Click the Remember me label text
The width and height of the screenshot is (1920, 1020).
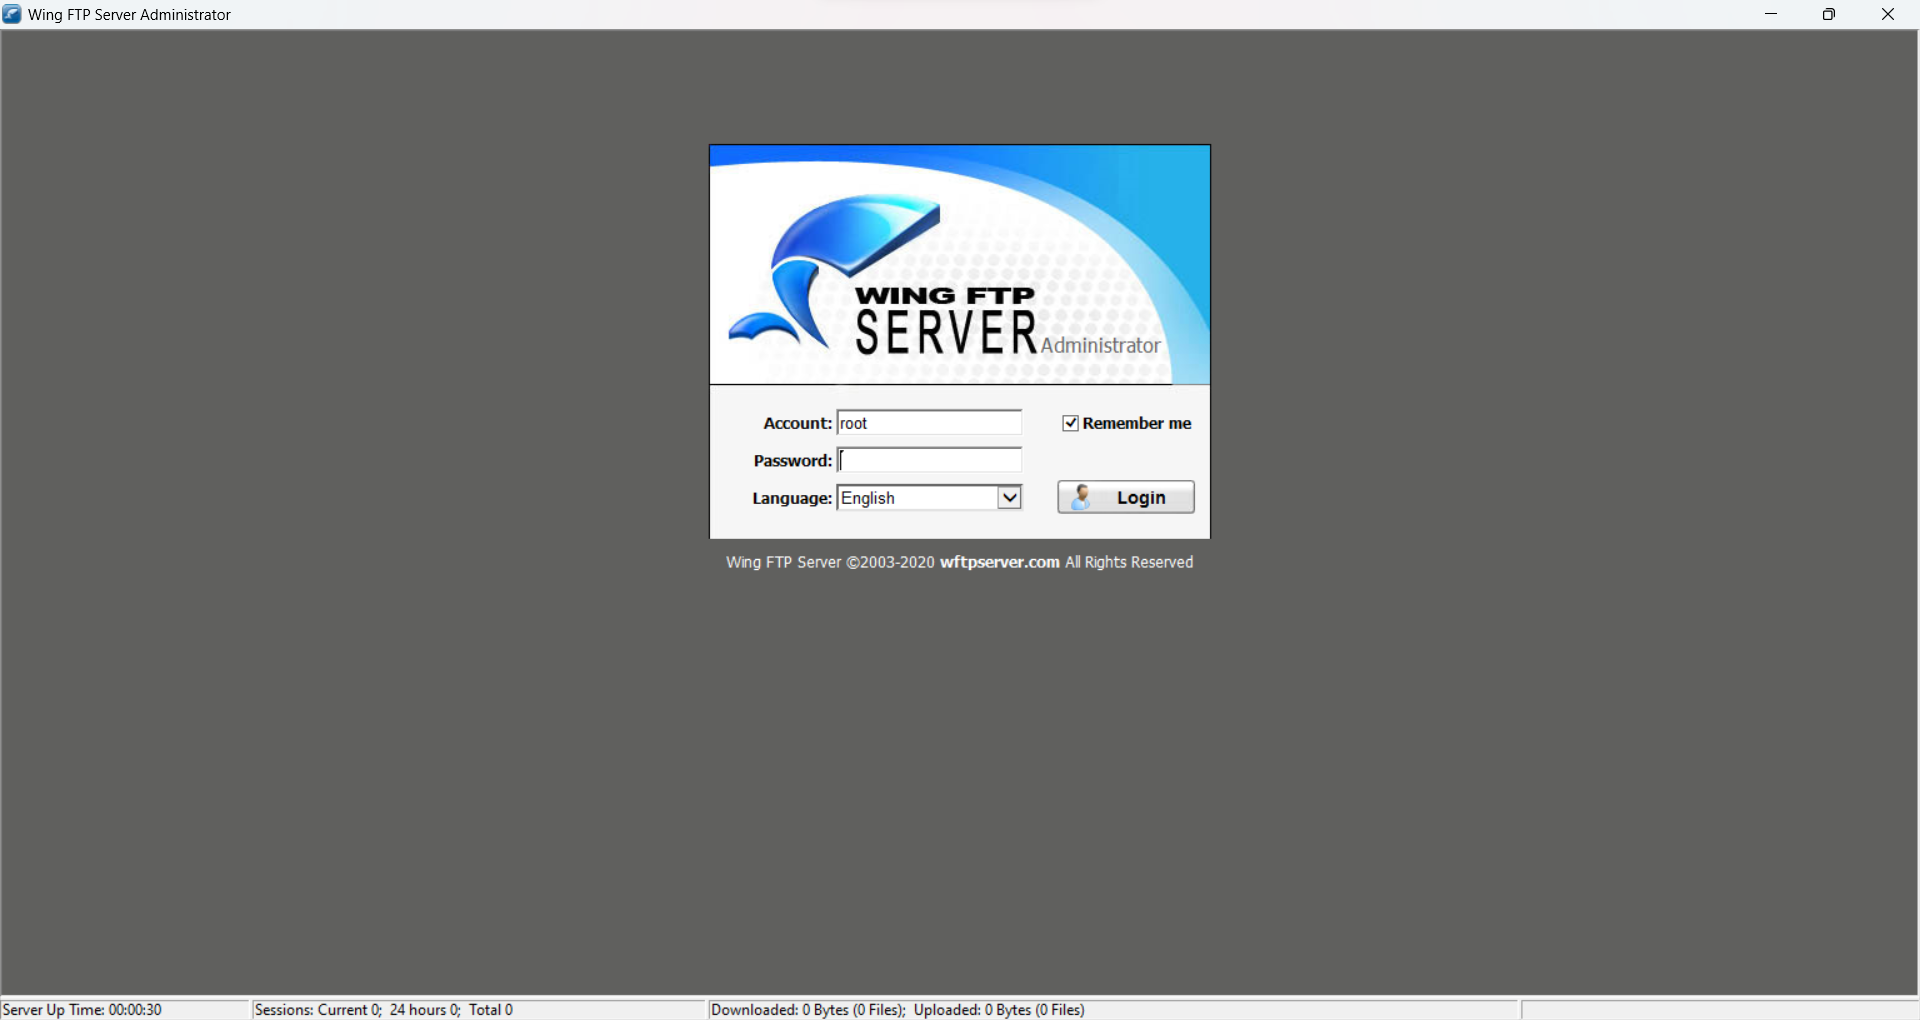coord(1136,423)
